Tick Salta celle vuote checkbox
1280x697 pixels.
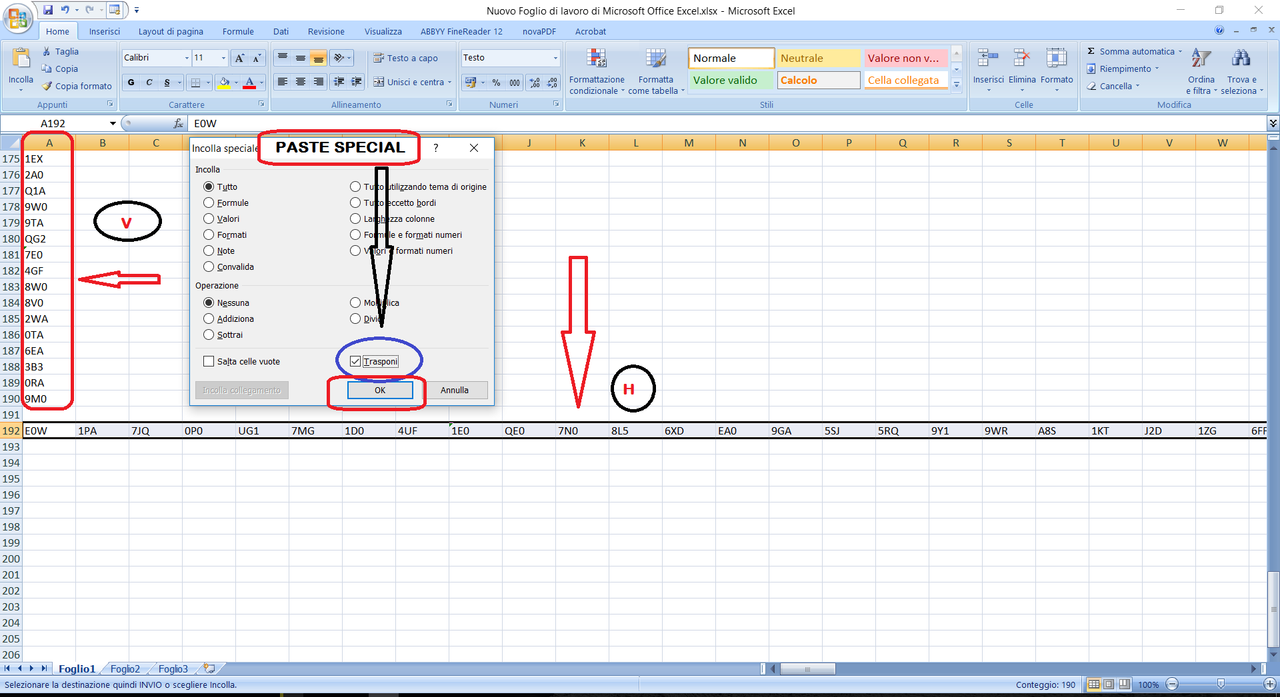coord(209,362)
